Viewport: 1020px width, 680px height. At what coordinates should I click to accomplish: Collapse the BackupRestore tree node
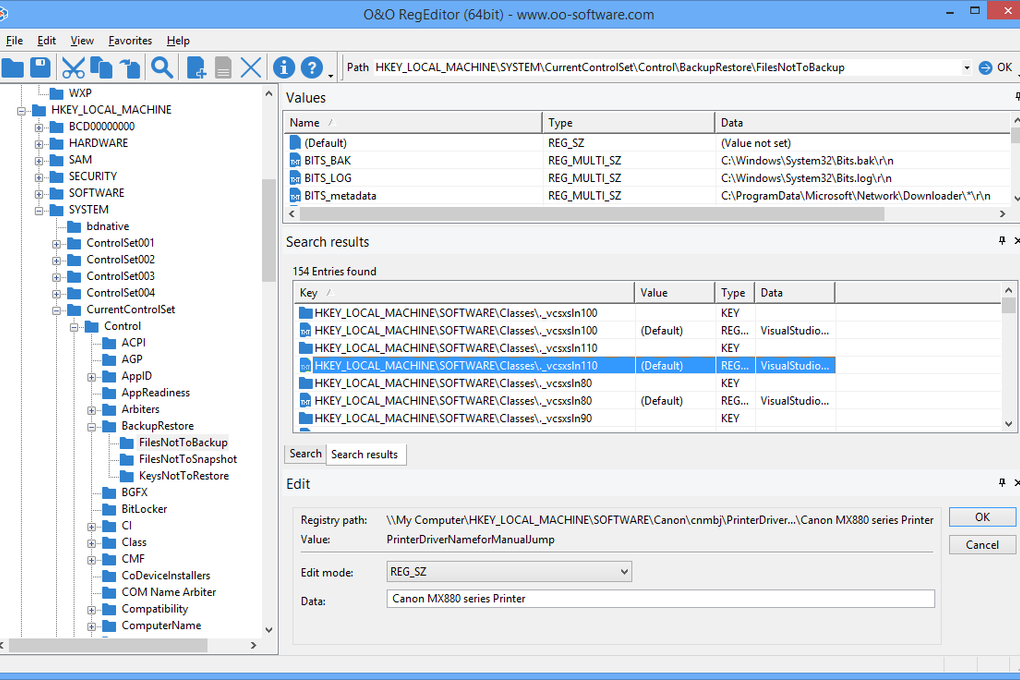click(x=92, y=427)
